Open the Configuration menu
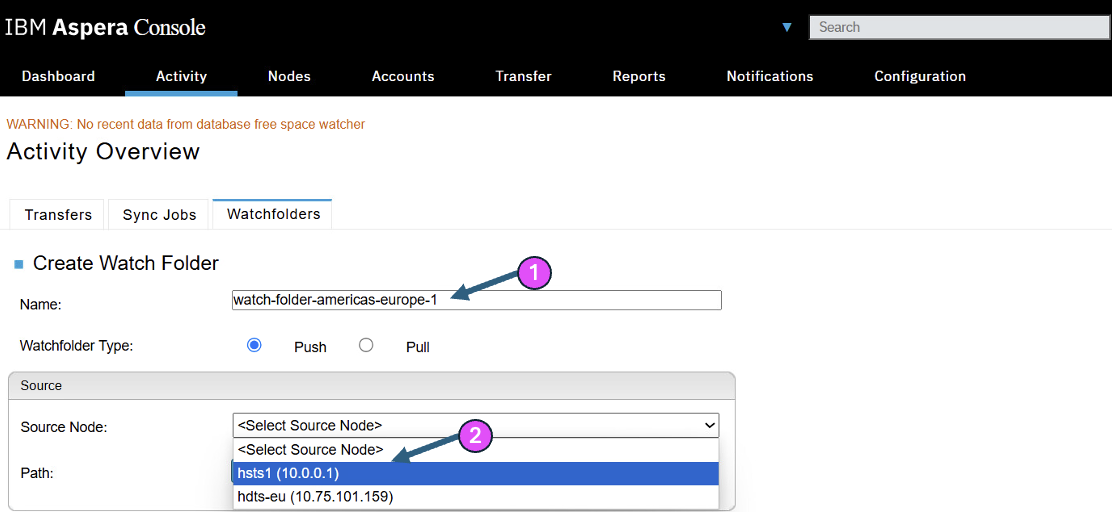 920,76
